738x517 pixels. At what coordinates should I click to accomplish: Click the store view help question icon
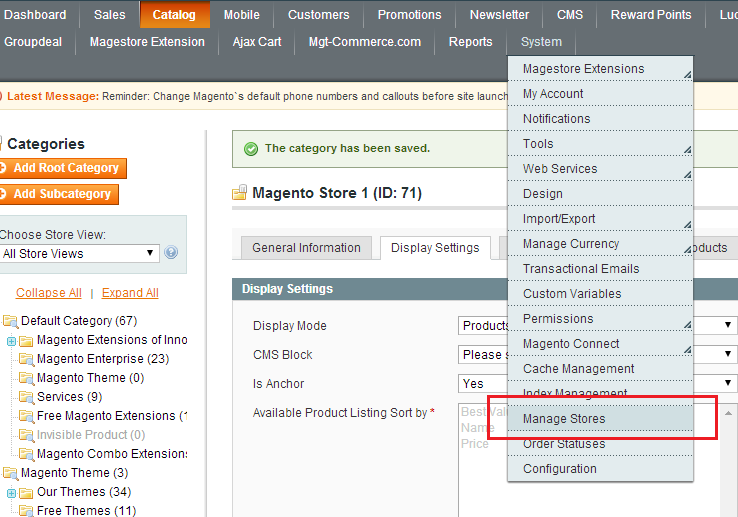click(x=171, y=252)
